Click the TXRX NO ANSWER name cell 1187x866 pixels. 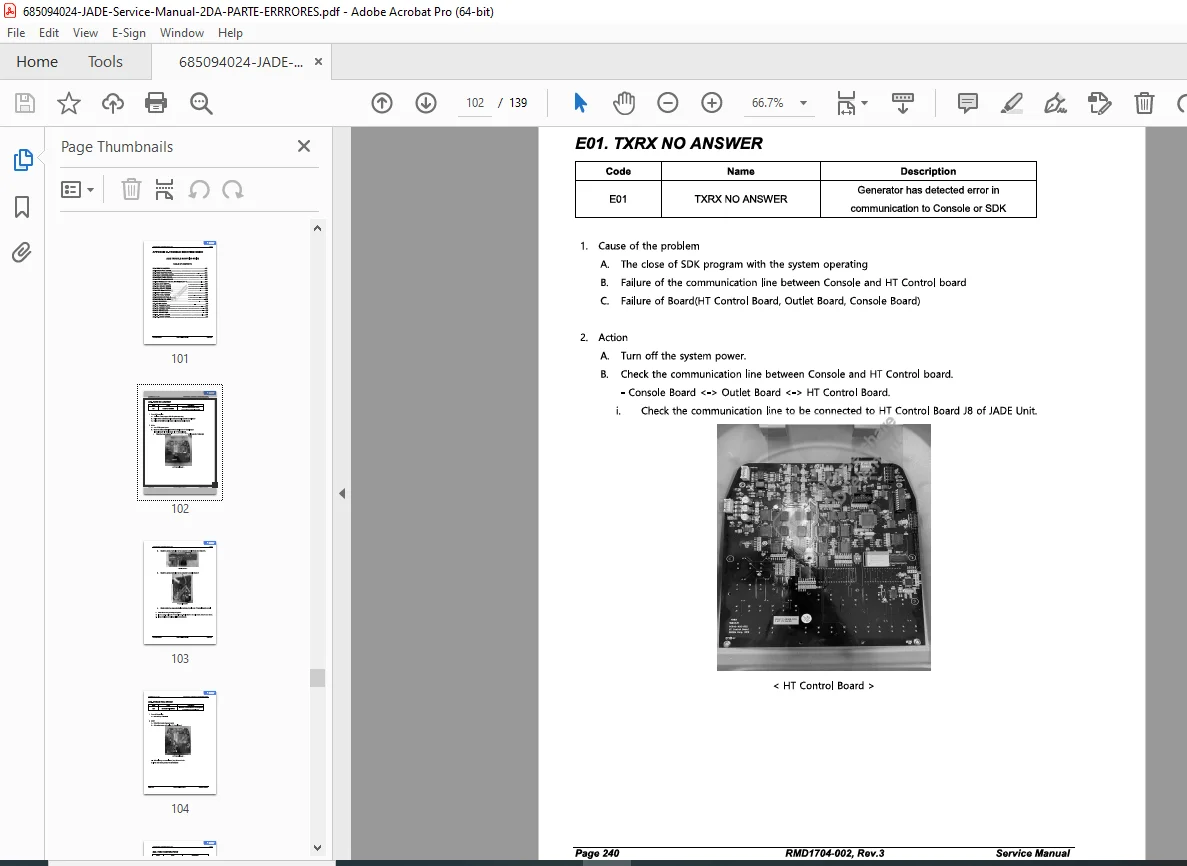pyautogui.click(x=740, y=199)
